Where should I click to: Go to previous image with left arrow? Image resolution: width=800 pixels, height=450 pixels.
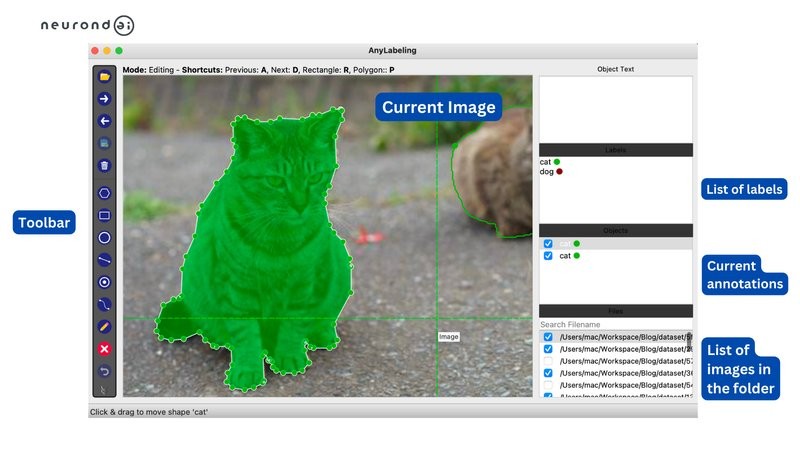[104, 121]
